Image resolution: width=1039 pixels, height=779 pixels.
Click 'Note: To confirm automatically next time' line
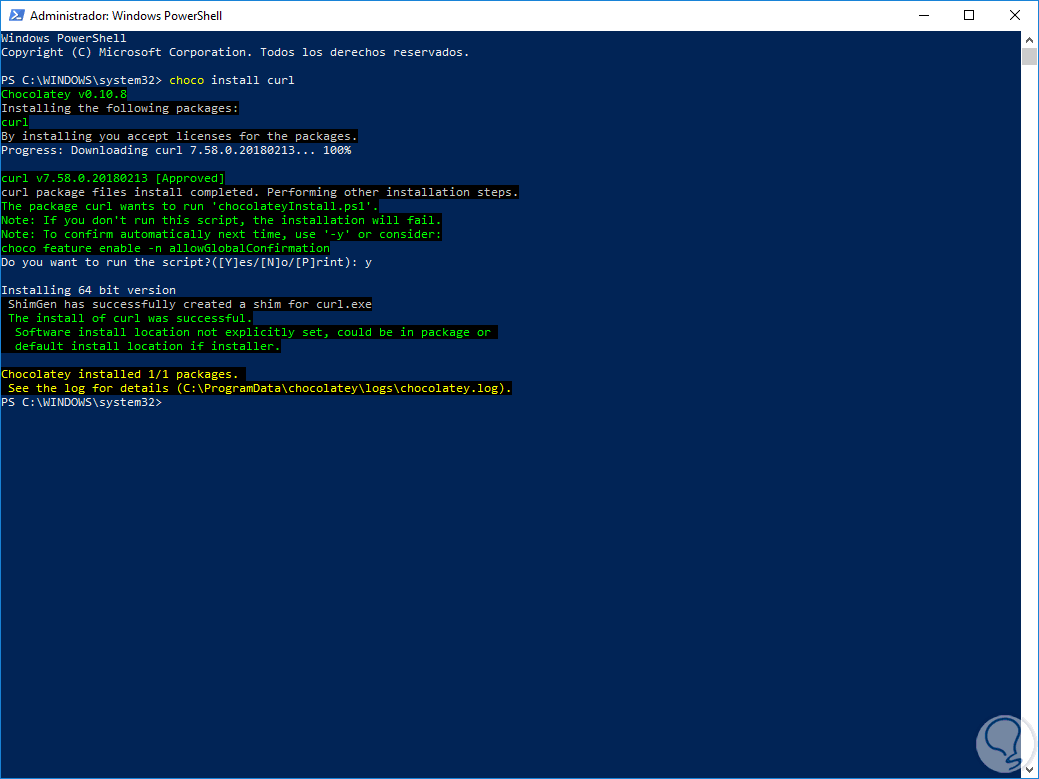click(221, 234)
